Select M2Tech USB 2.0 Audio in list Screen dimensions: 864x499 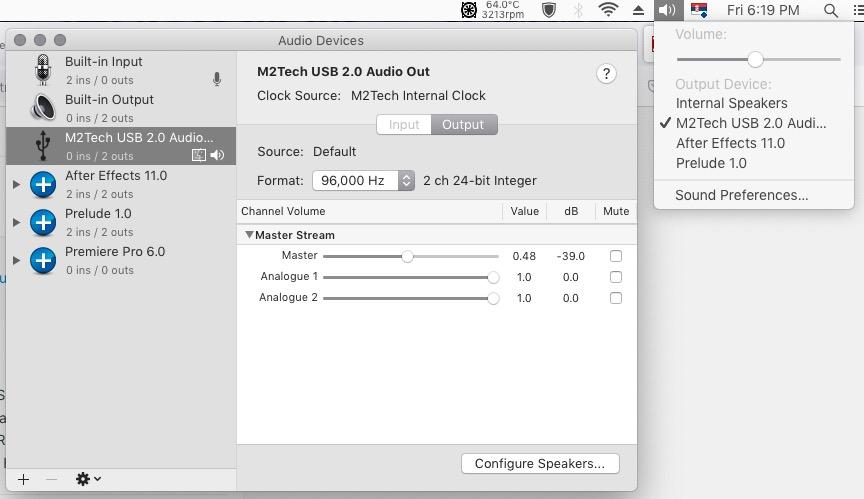click(121, 146)
